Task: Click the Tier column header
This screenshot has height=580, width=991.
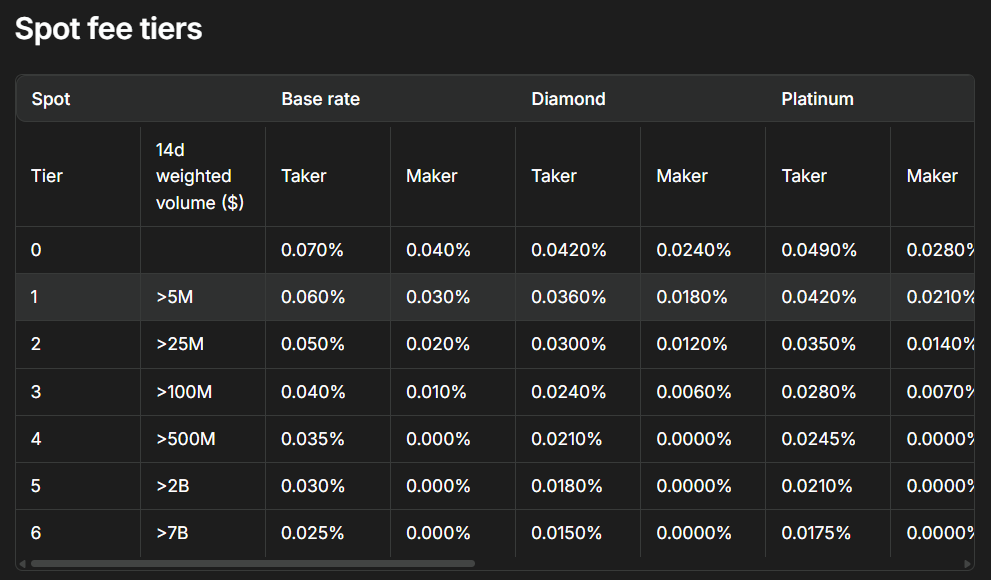Action: (46, 176)
